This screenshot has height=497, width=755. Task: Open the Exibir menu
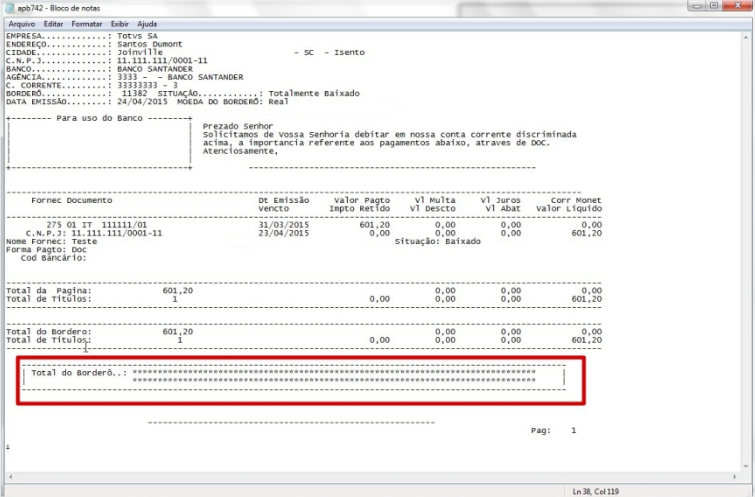119,24
